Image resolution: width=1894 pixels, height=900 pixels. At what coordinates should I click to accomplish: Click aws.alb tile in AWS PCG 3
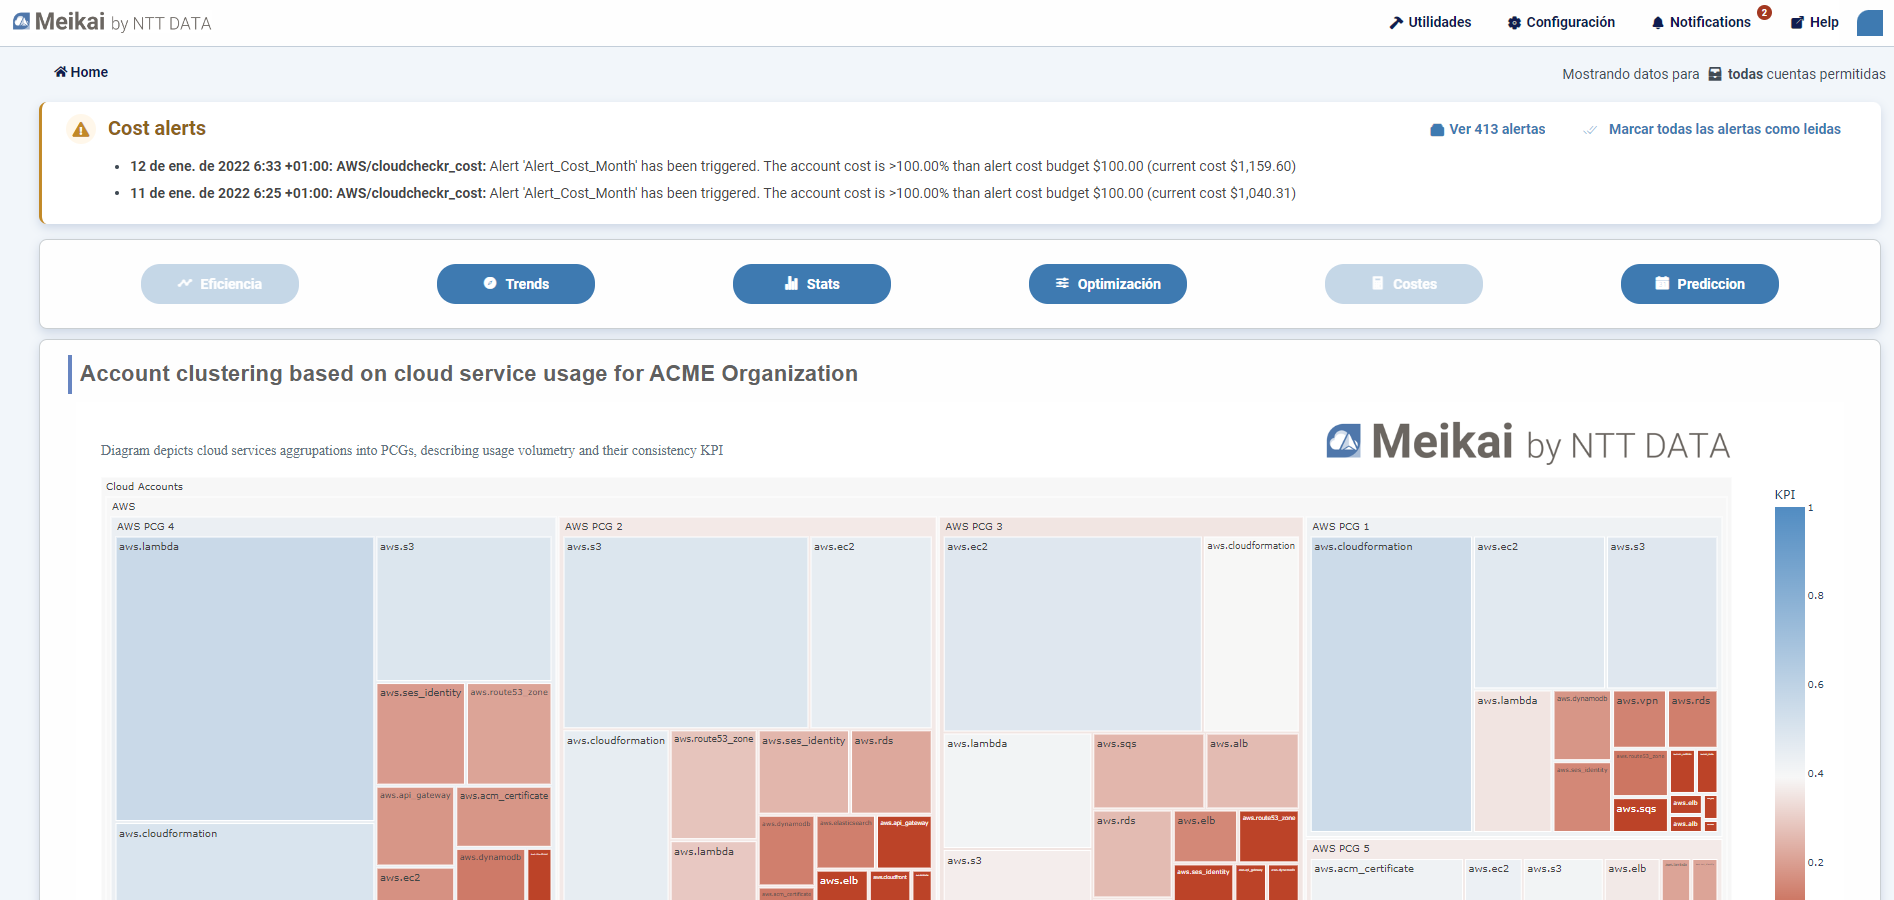point(1253,771)
